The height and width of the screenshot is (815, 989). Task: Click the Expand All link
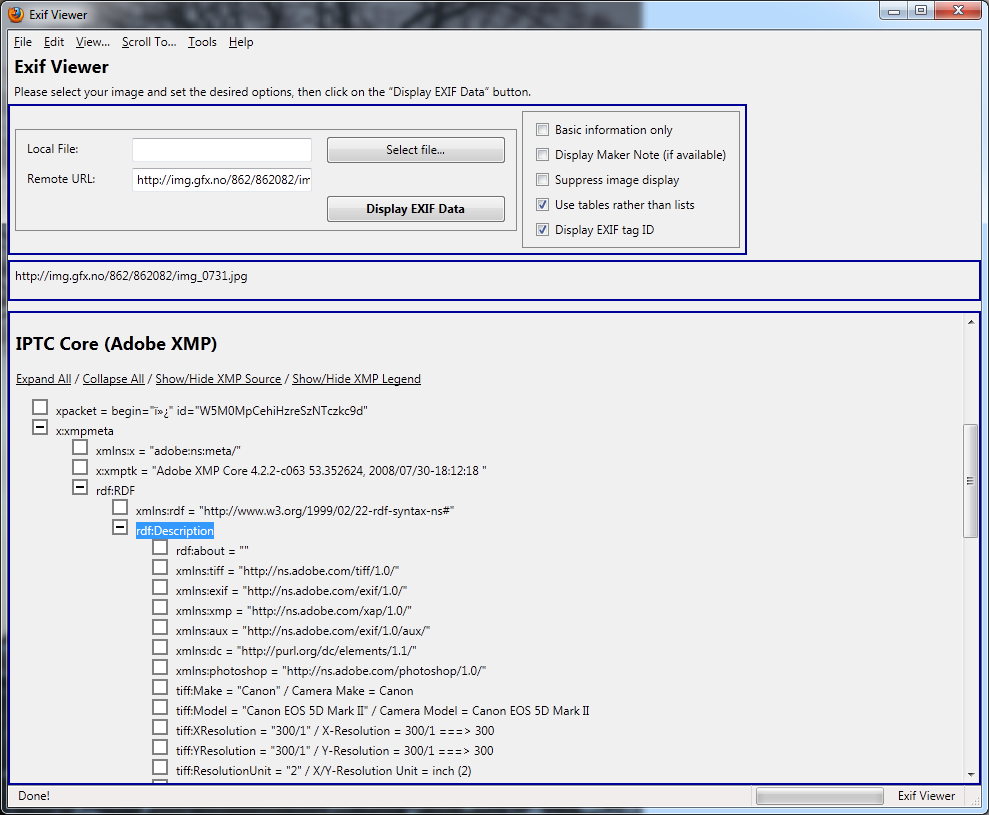[x=44, y=378]
